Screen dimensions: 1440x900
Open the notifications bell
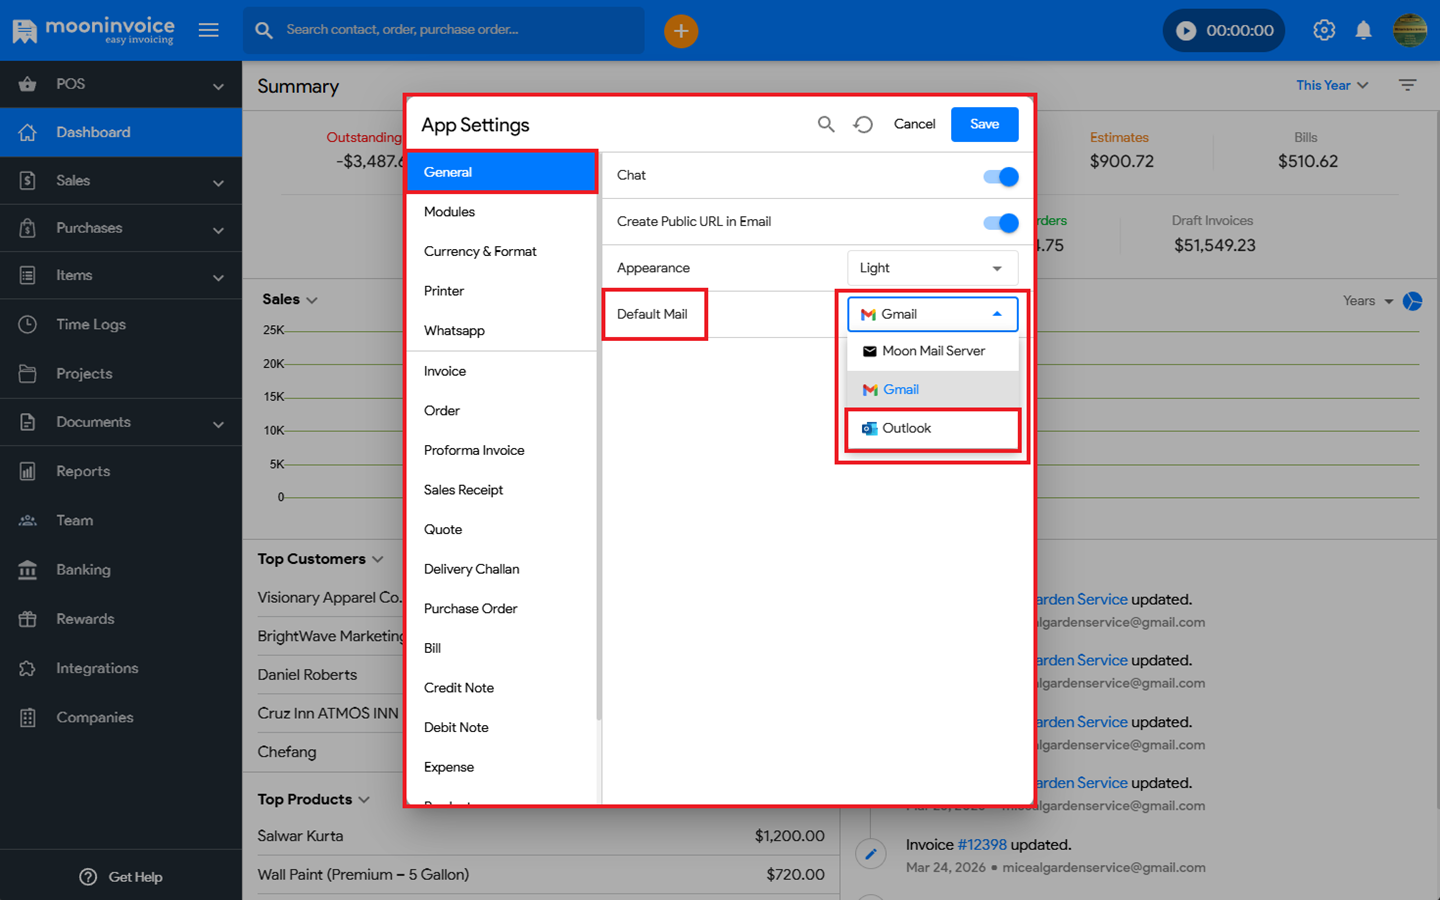[x=1363, y=31]
